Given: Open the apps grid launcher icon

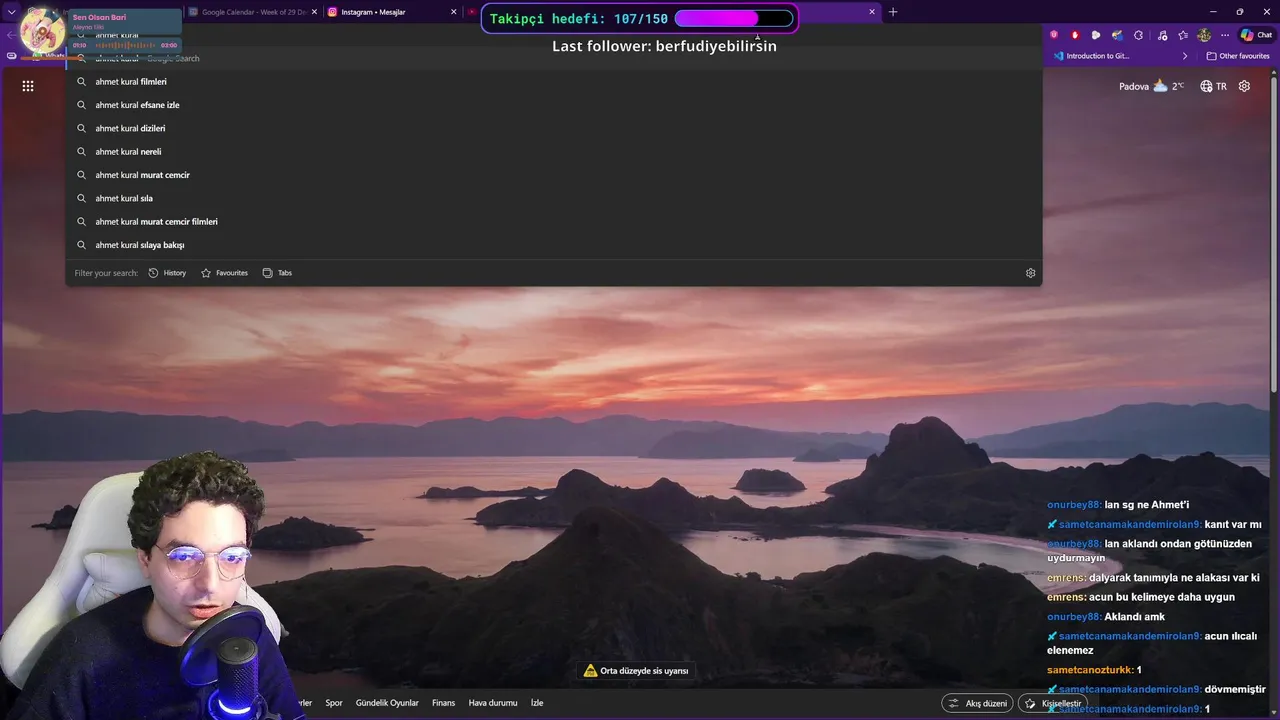Looking at the screenshot, I should [28, 86].
